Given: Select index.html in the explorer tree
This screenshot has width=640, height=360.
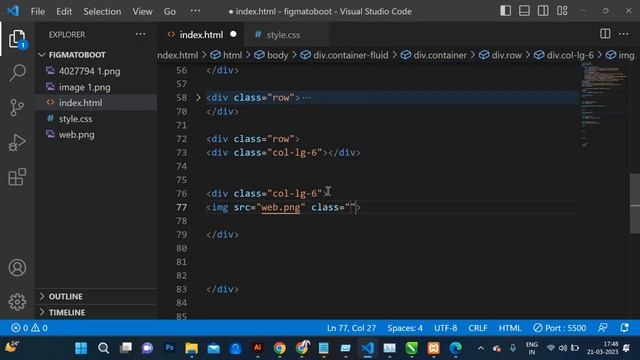Looking at the screenshot, I should pyautogui.click(x=80, y=103).
